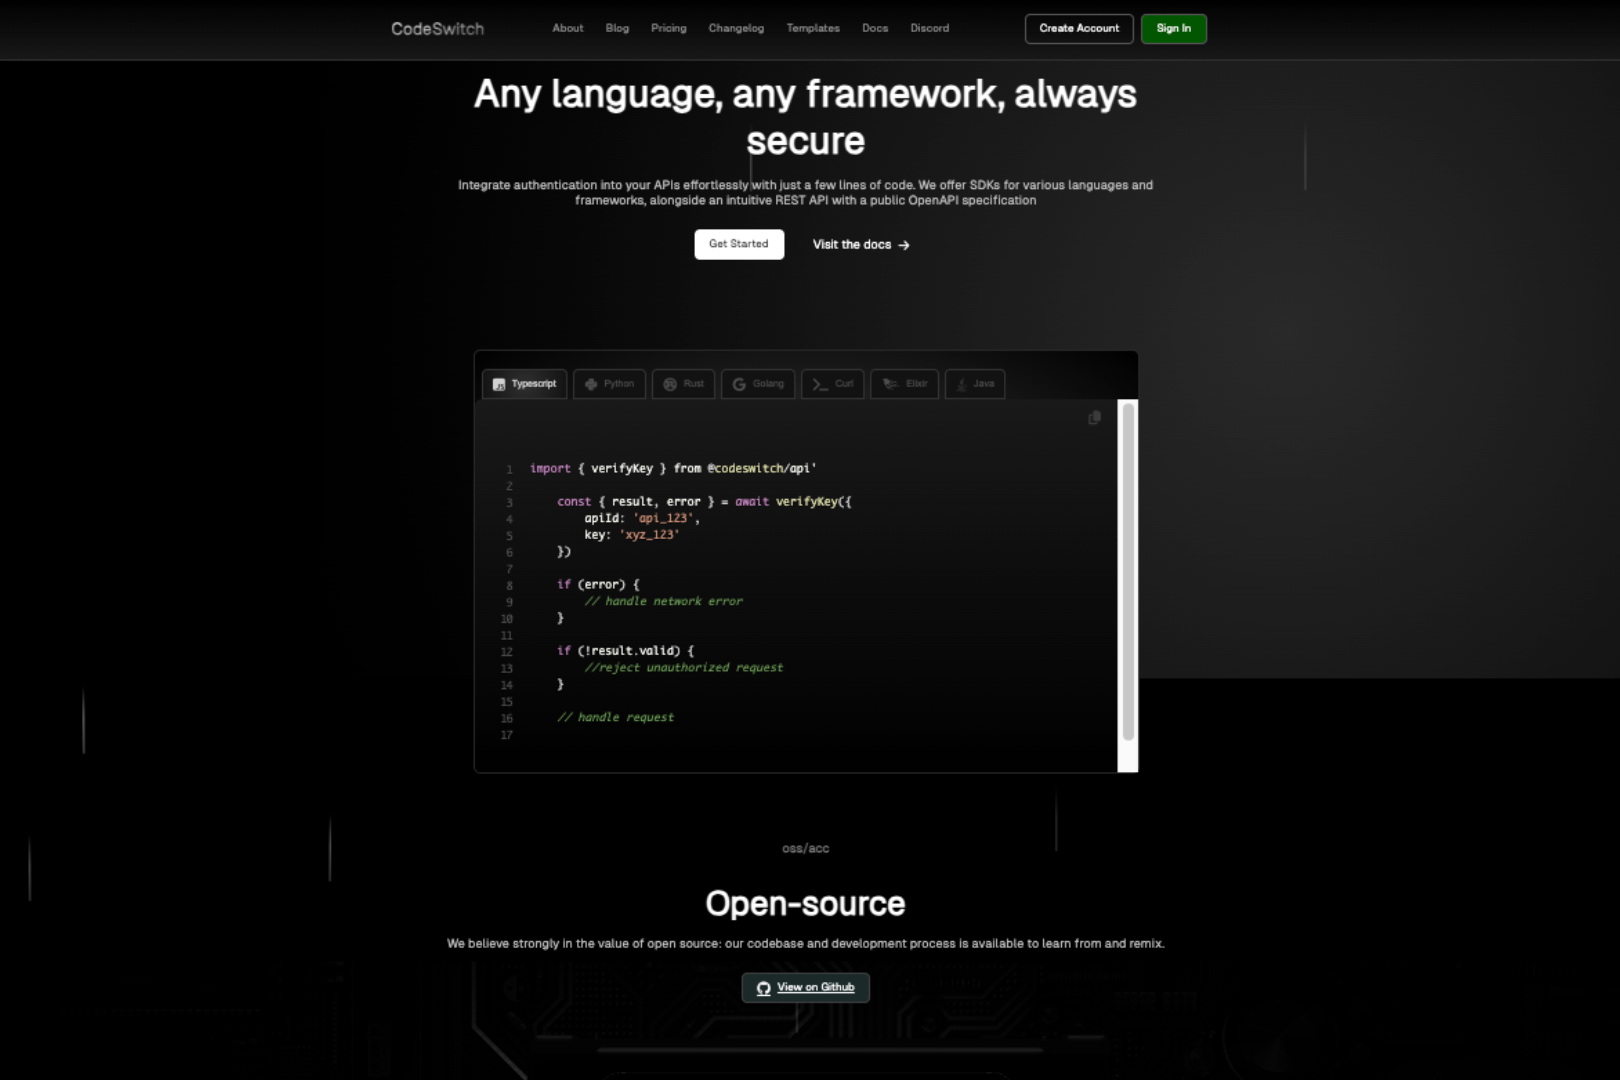The width and height of the screenshot is (1620, 1080).
Task: Click the GitHub octocat icon
Action: click(x=764, y=988)
